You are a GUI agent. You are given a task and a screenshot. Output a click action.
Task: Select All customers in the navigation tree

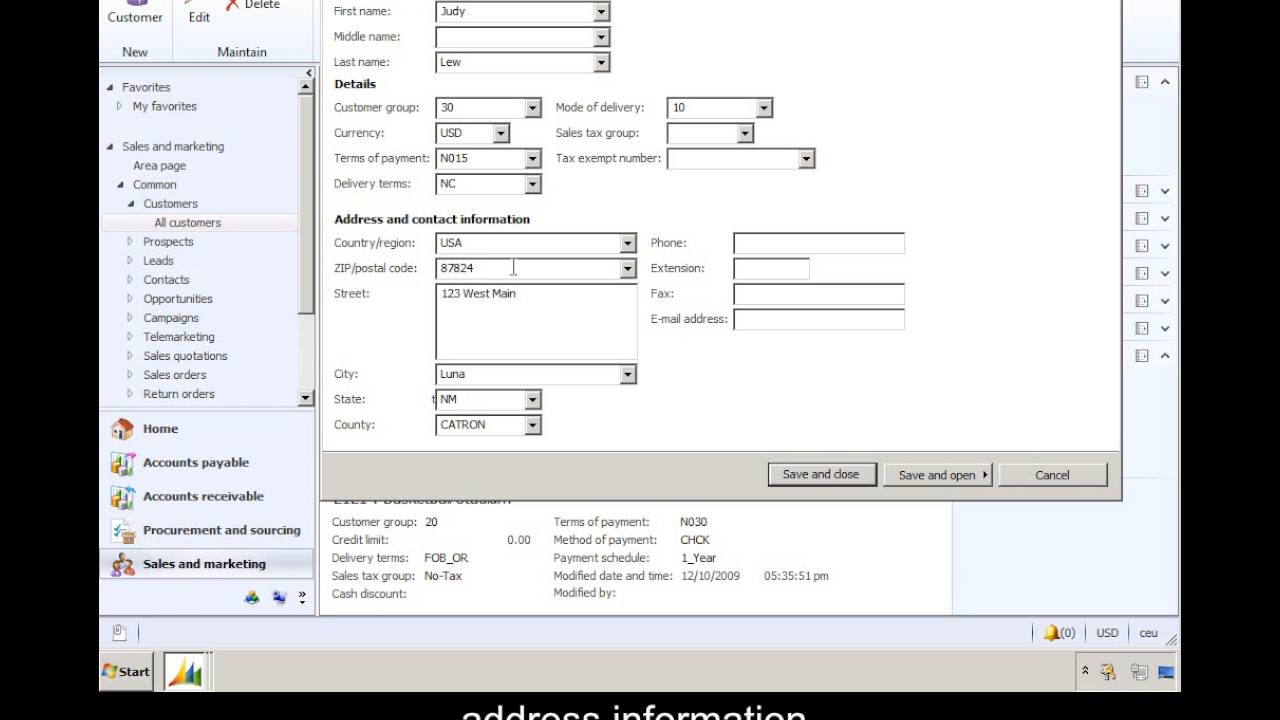click(188, 223)
